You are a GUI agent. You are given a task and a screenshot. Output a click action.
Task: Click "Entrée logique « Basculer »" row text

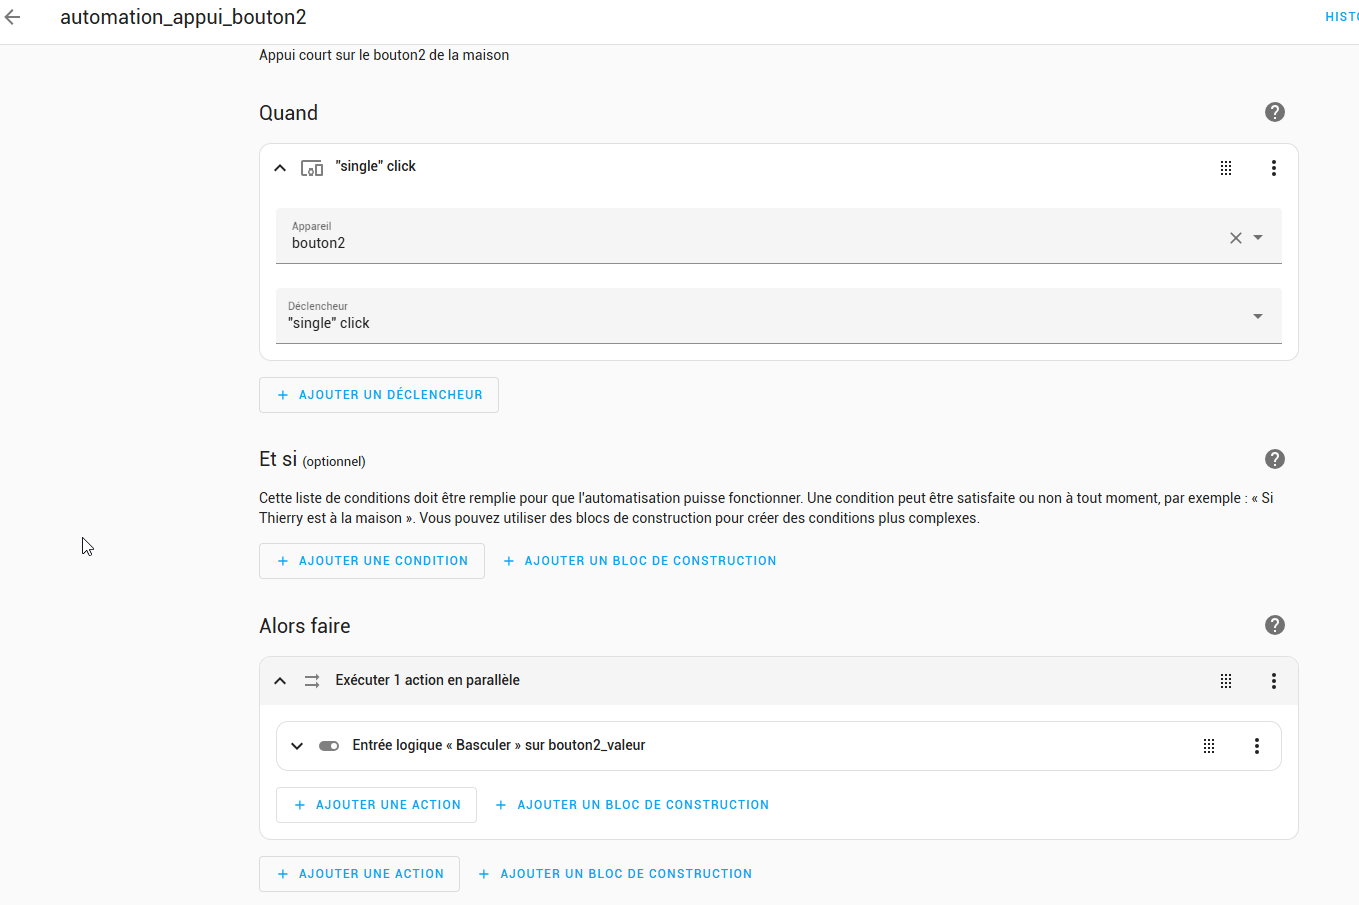coord(499,745)
